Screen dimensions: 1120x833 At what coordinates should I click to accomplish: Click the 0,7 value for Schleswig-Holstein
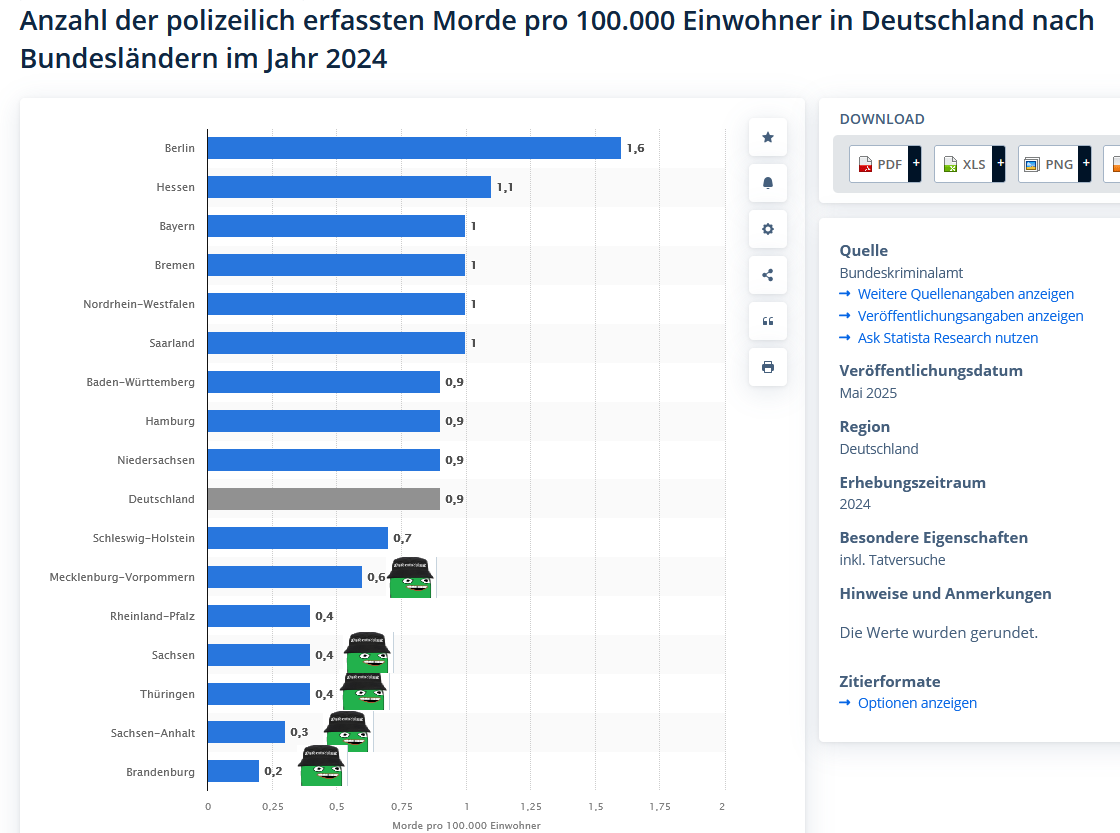click(x=402, y=538)
